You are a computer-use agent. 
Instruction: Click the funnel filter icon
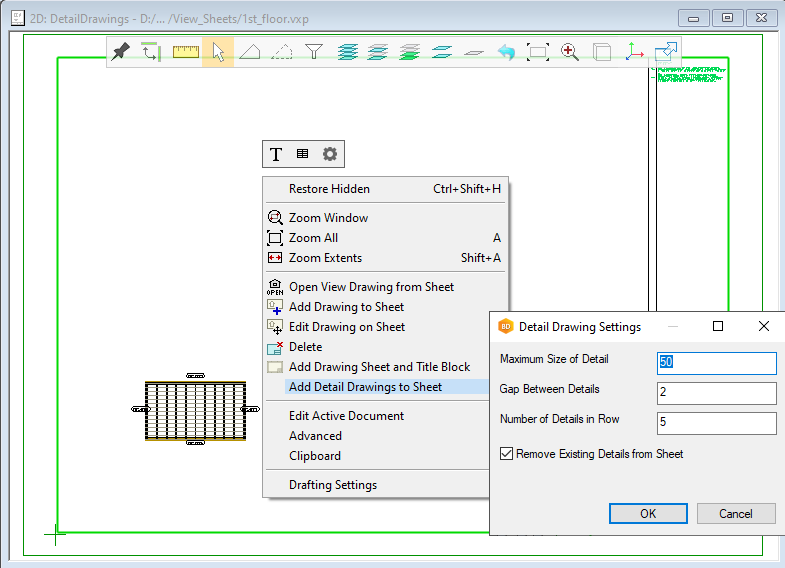314,52
